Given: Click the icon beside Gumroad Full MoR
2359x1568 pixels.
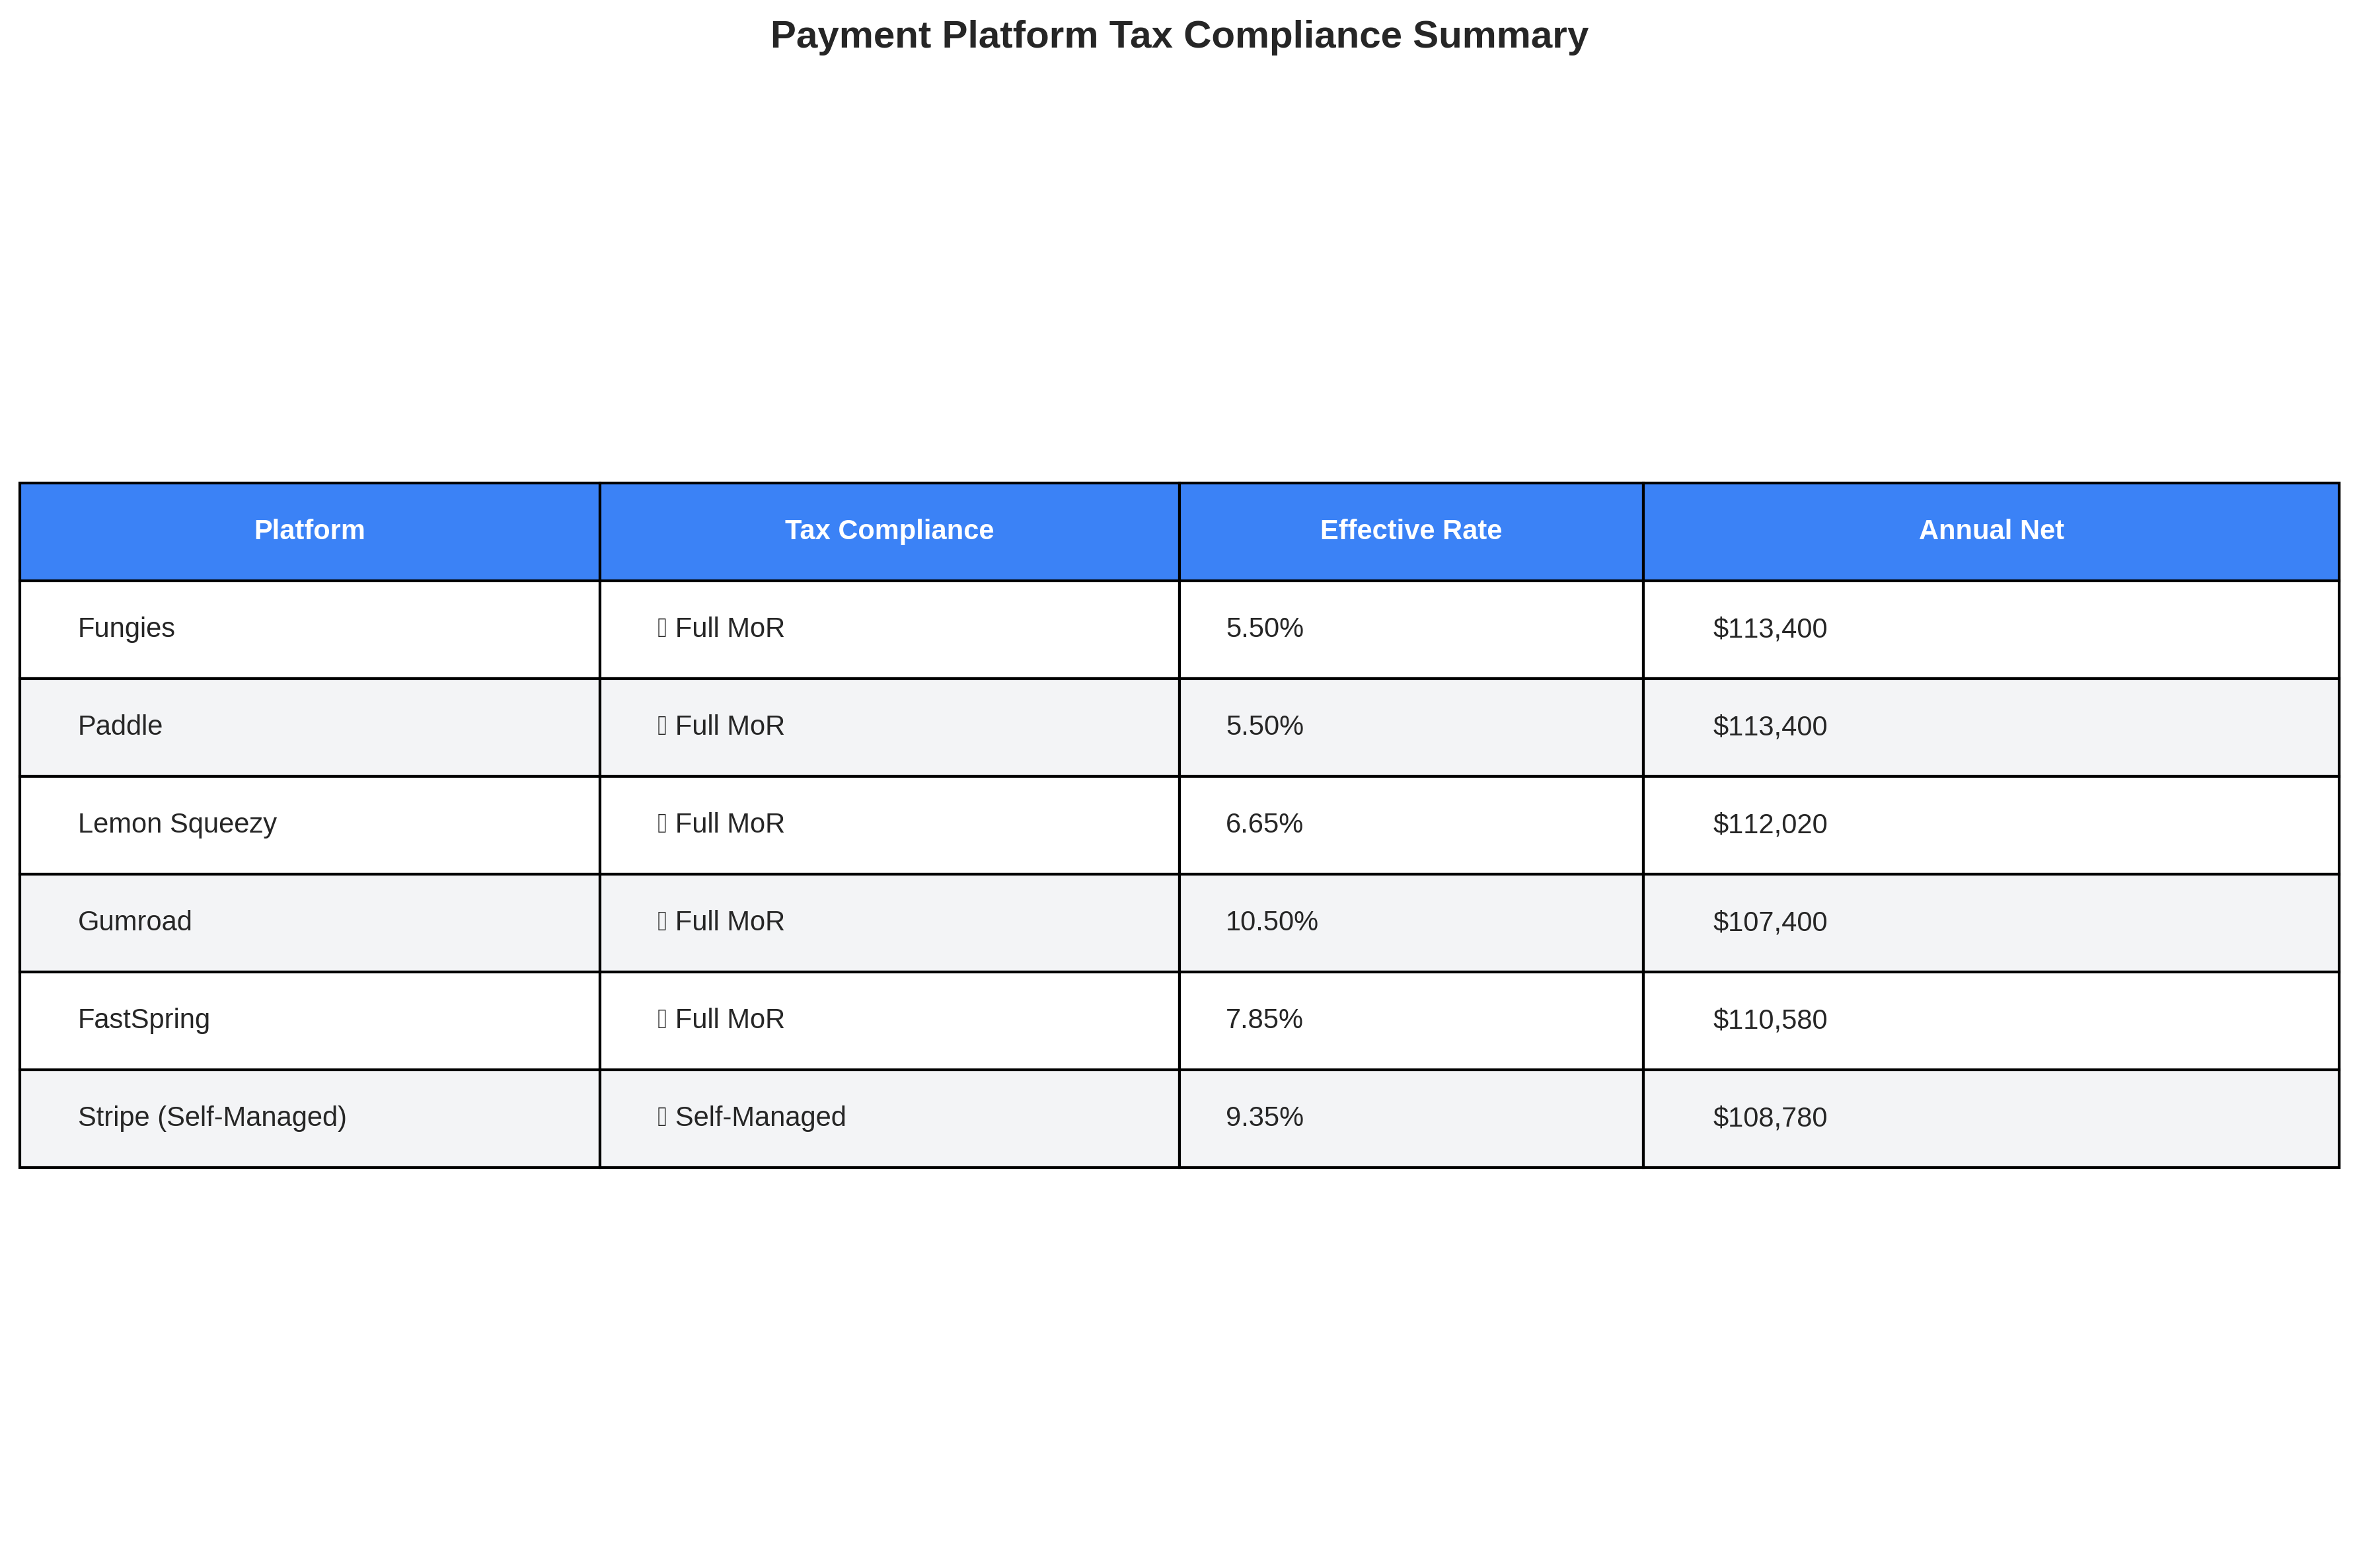Looking at the screenshot, I should pos(662,922).
